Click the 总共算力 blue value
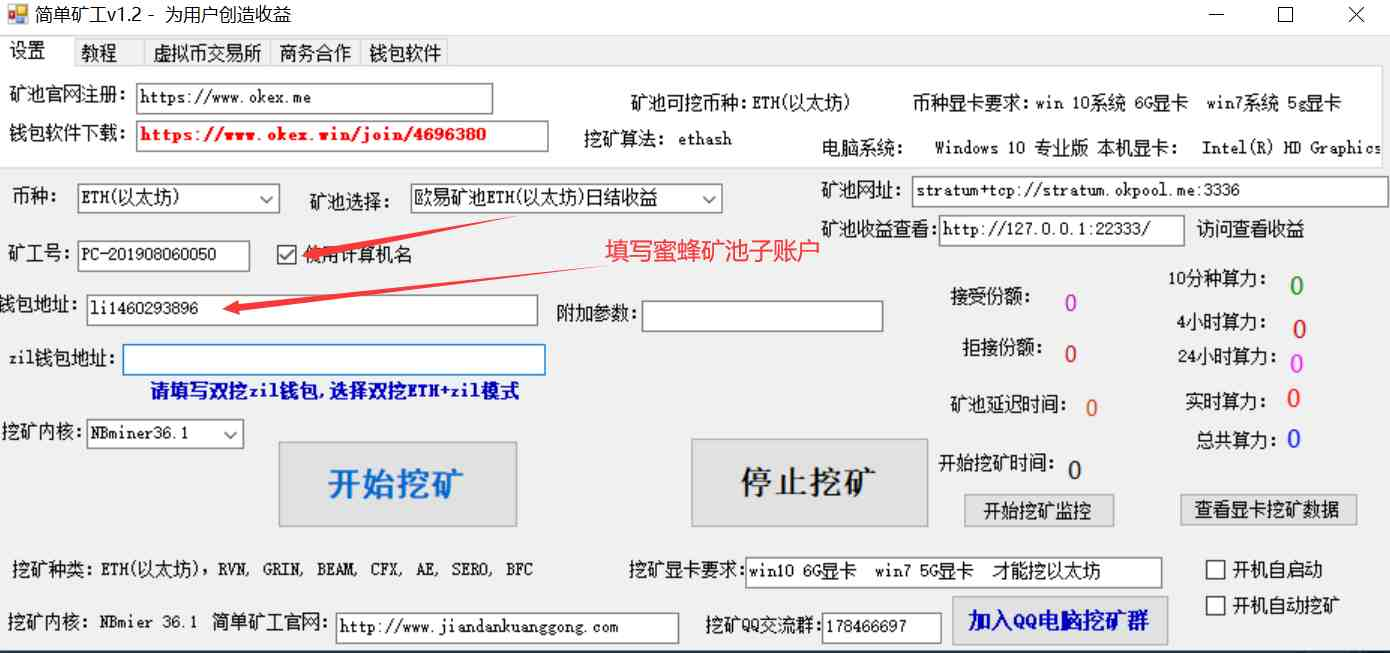The image size is (1390, 653). [1294, 439]
